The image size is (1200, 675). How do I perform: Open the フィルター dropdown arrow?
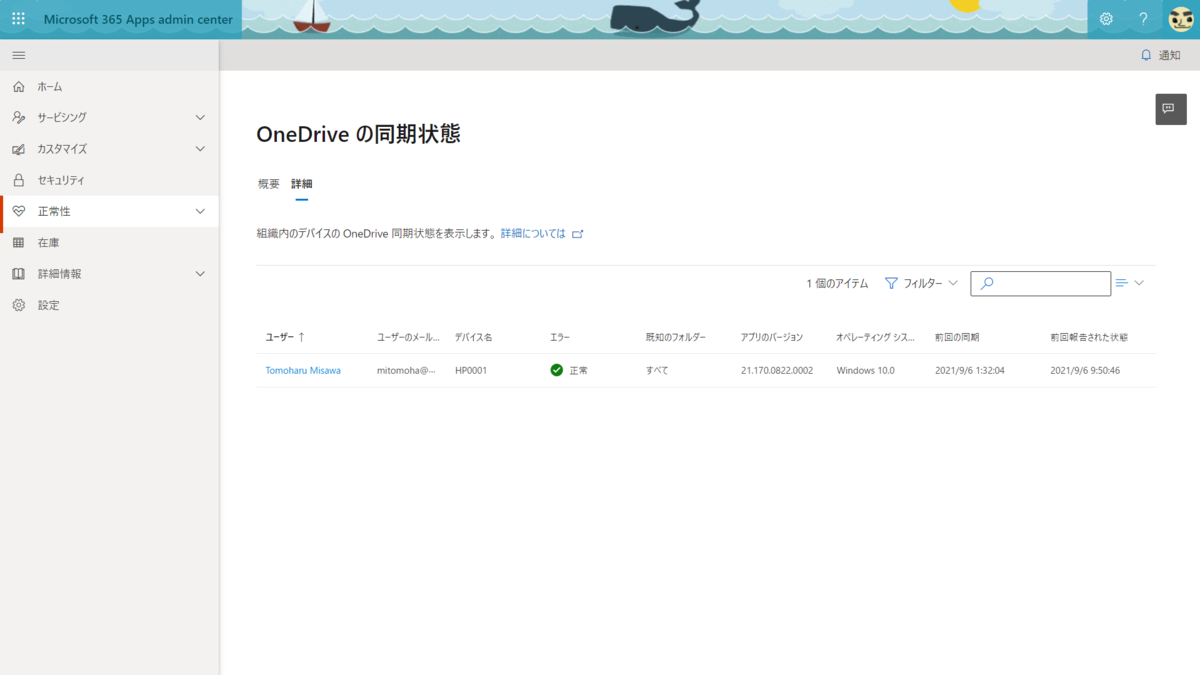[953, 283]
